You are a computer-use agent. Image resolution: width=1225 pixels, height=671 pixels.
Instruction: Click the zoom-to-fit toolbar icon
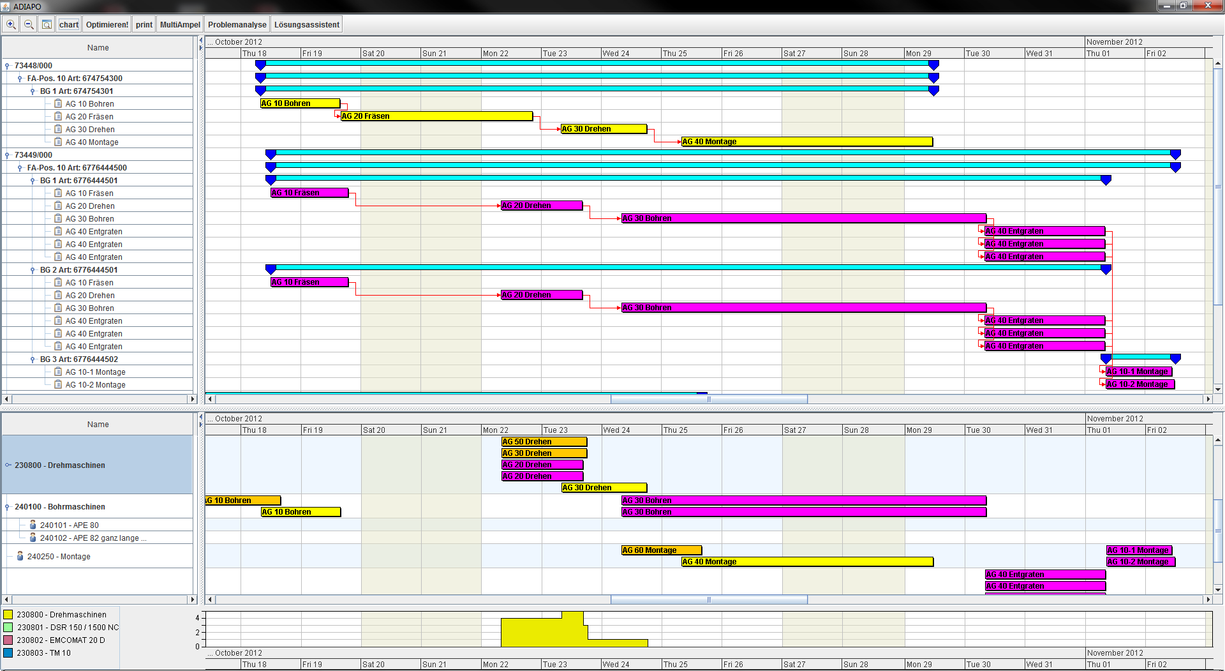(46, 24)
